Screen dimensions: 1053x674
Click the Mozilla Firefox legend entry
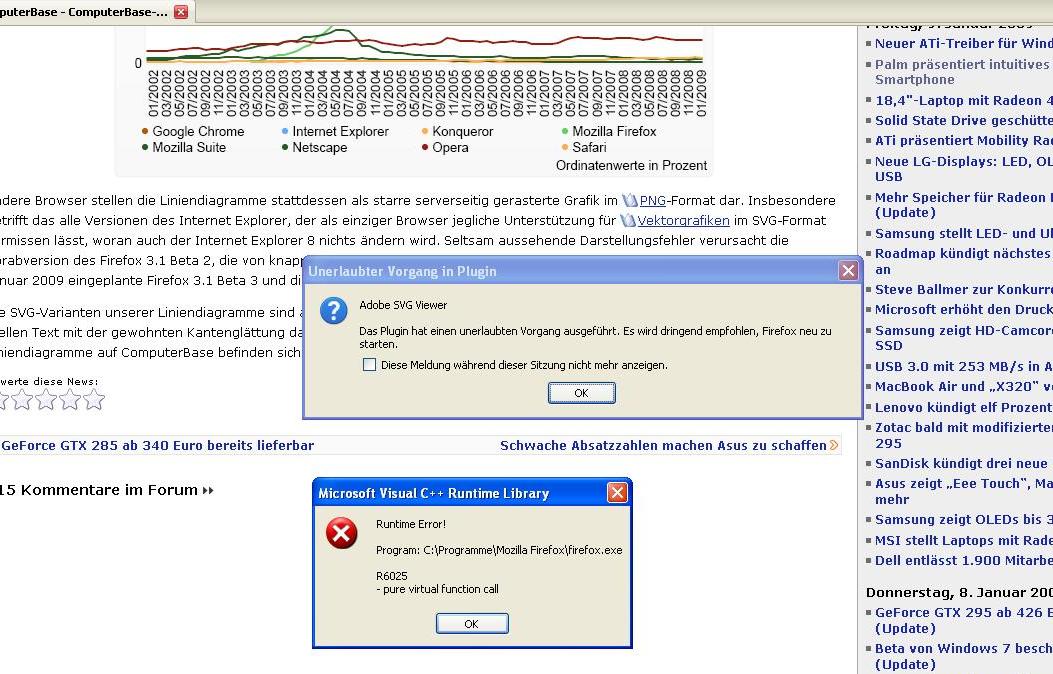[x=609, y=132]
